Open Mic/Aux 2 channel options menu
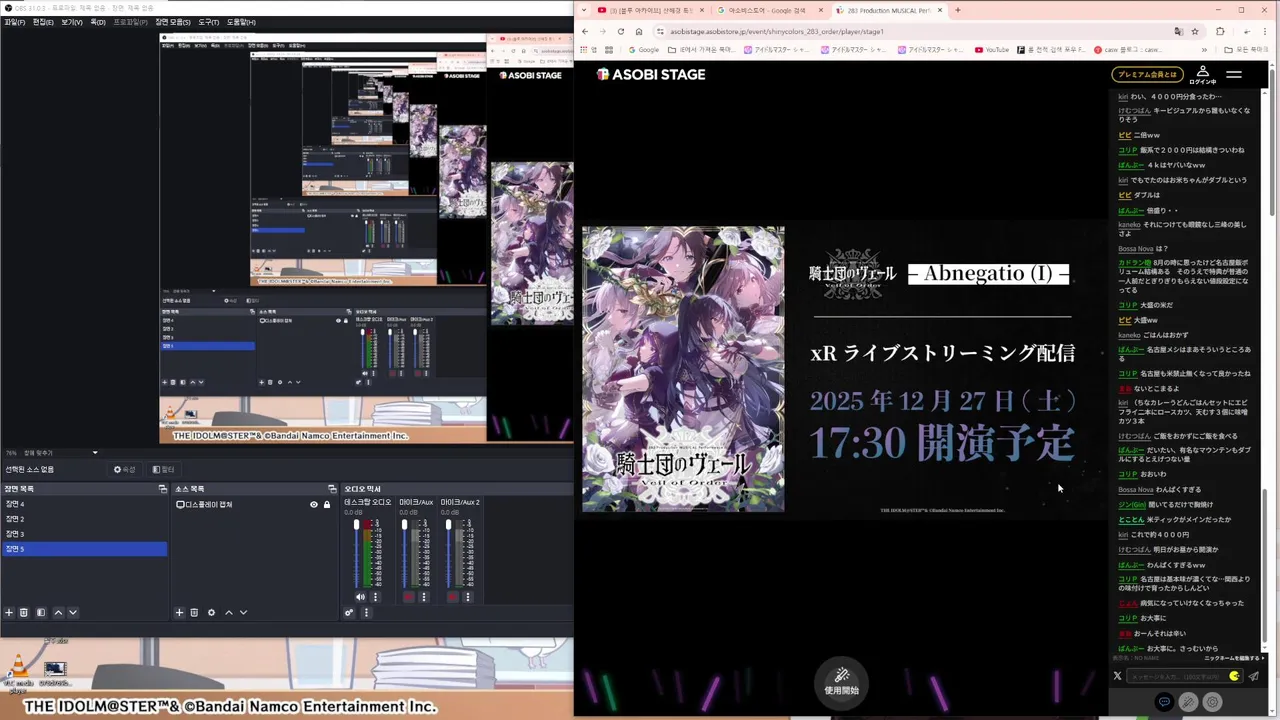 click(468, 597)
